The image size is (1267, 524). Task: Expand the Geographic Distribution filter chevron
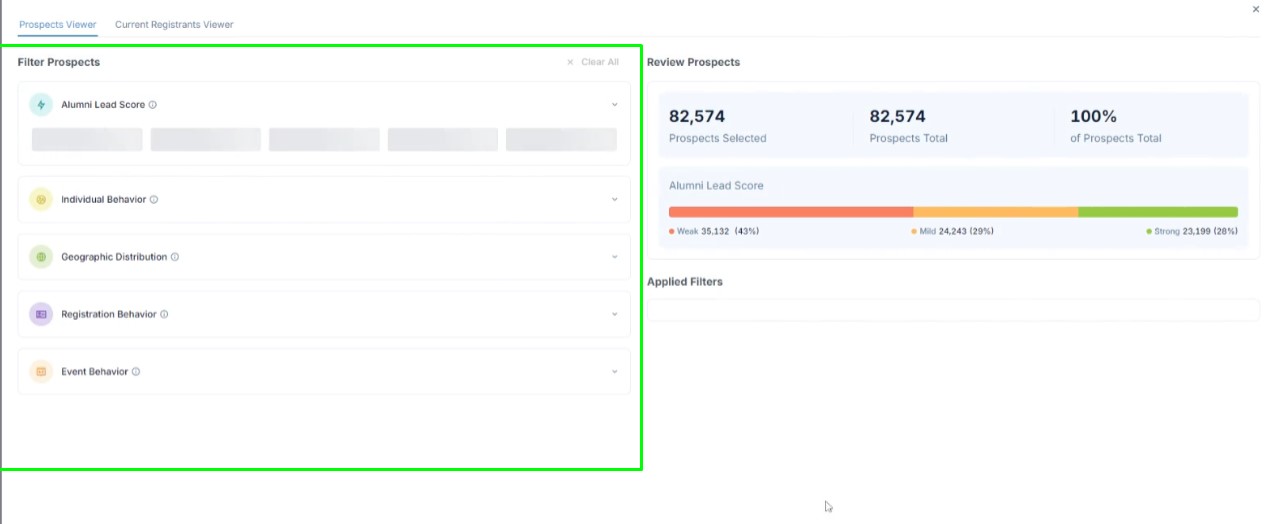[615, 257]
